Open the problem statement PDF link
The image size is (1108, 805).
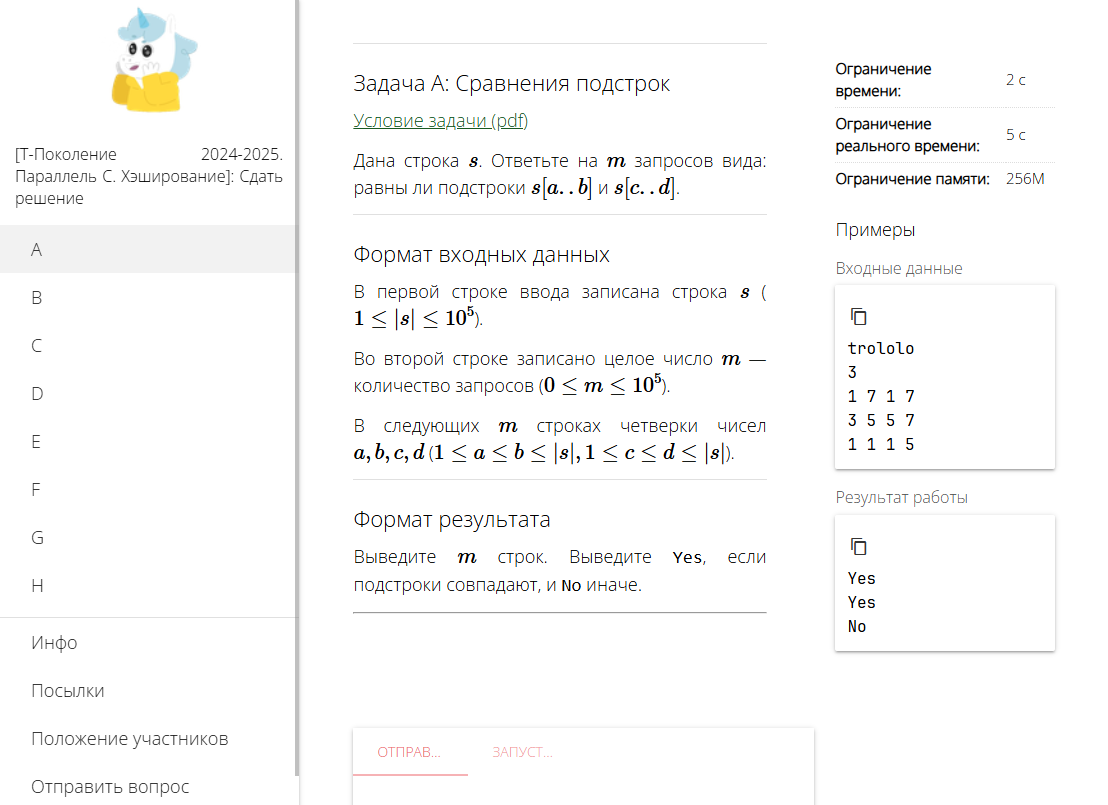click(440, 121)
